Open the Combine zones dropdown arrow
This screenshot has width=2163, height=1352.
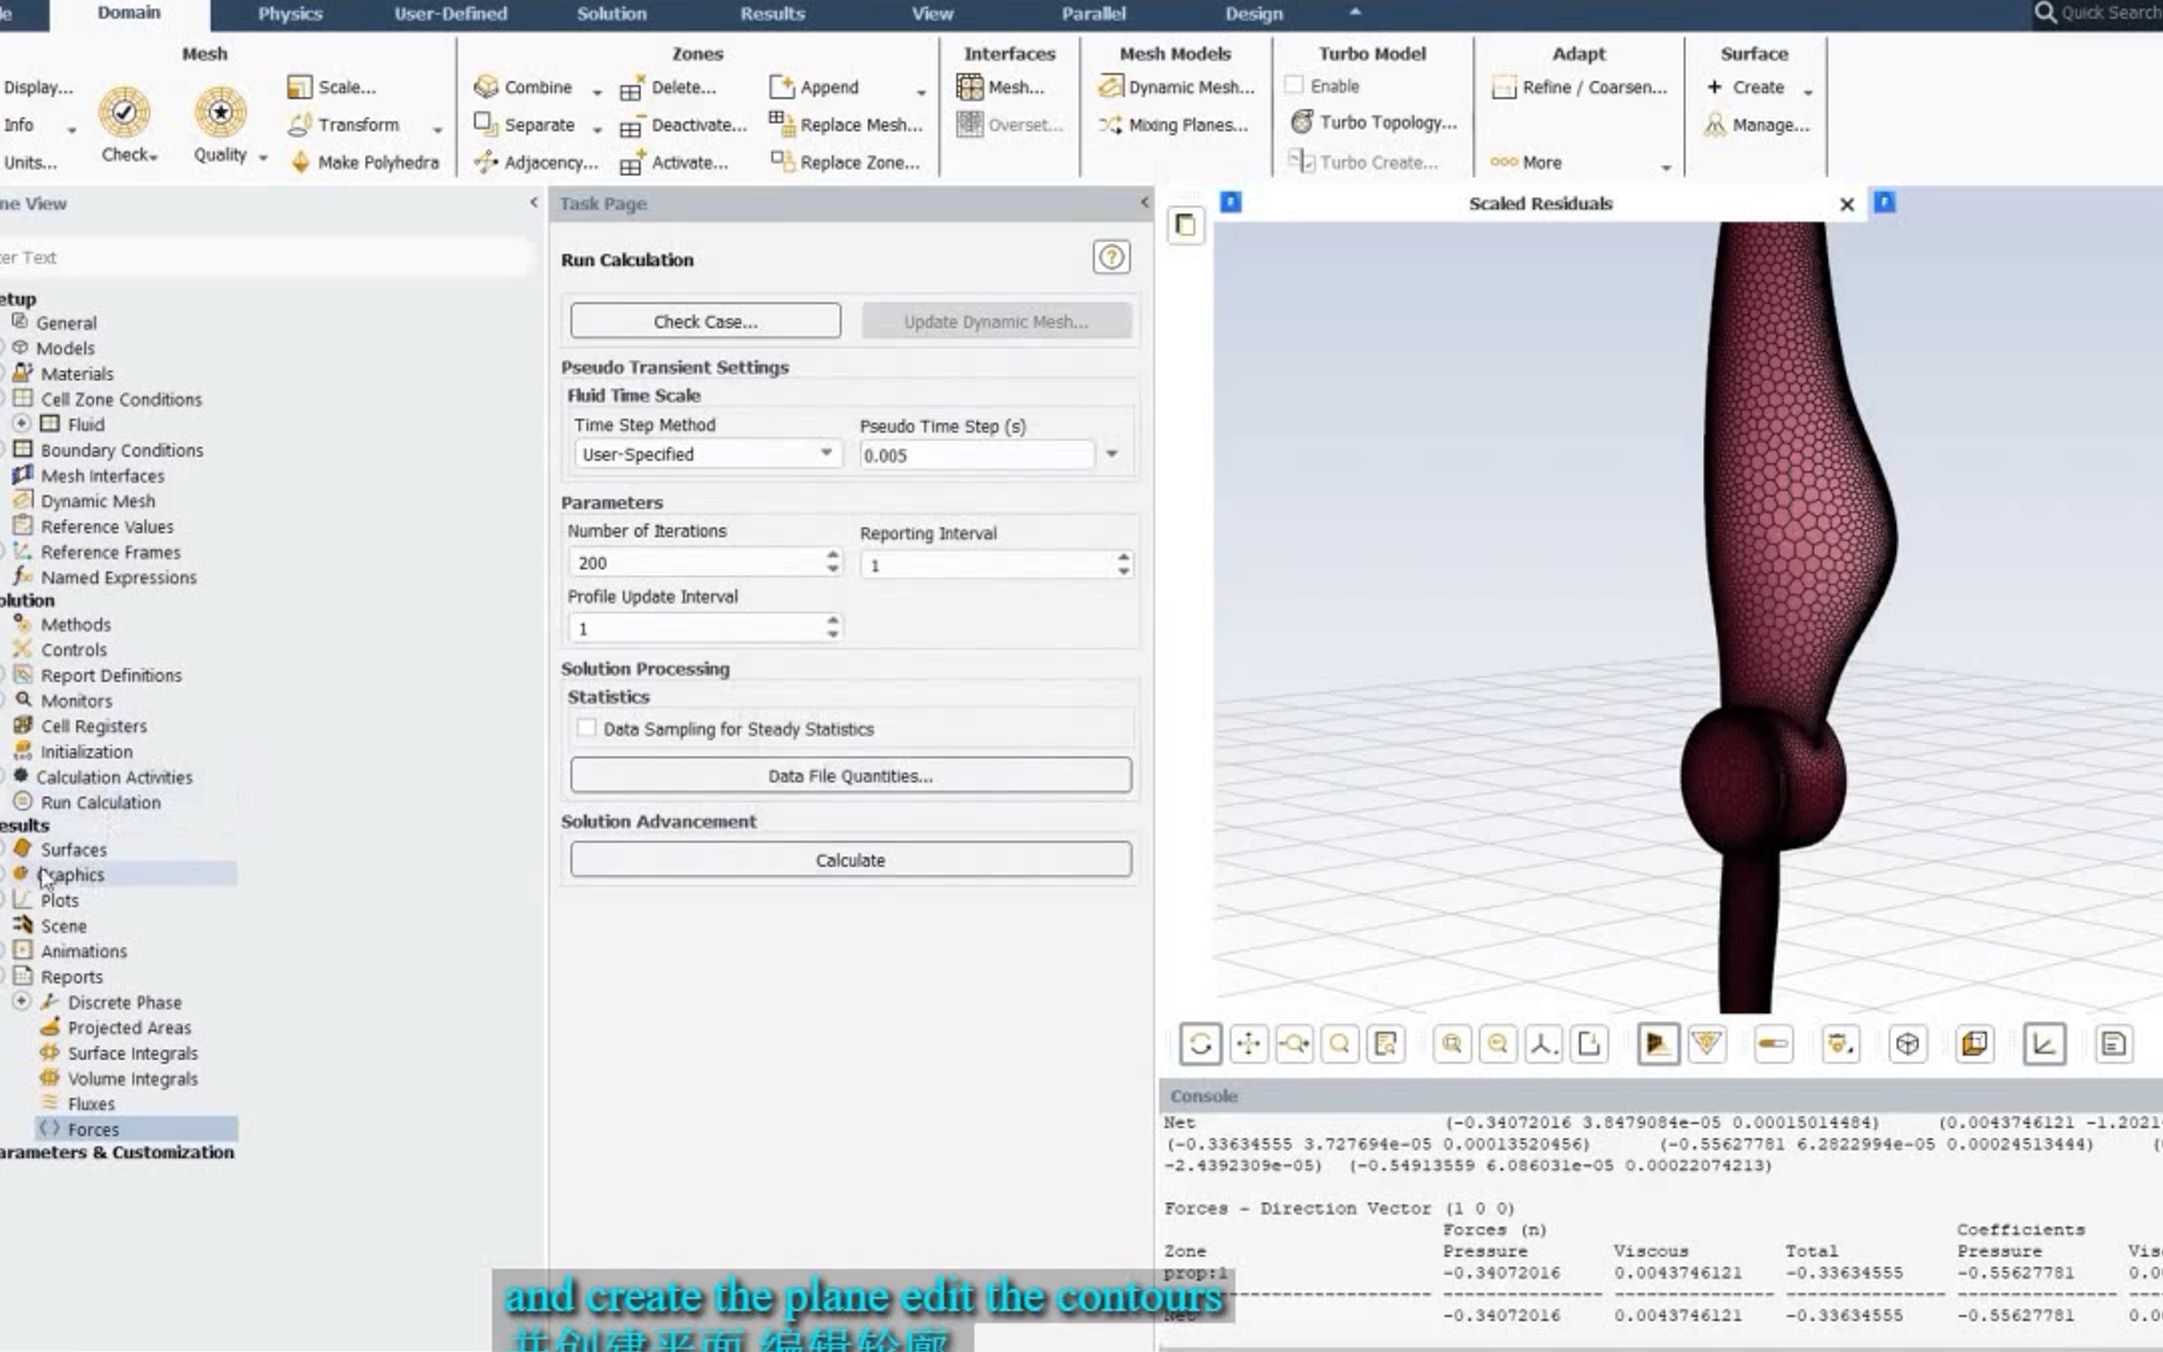pos(597,91)
